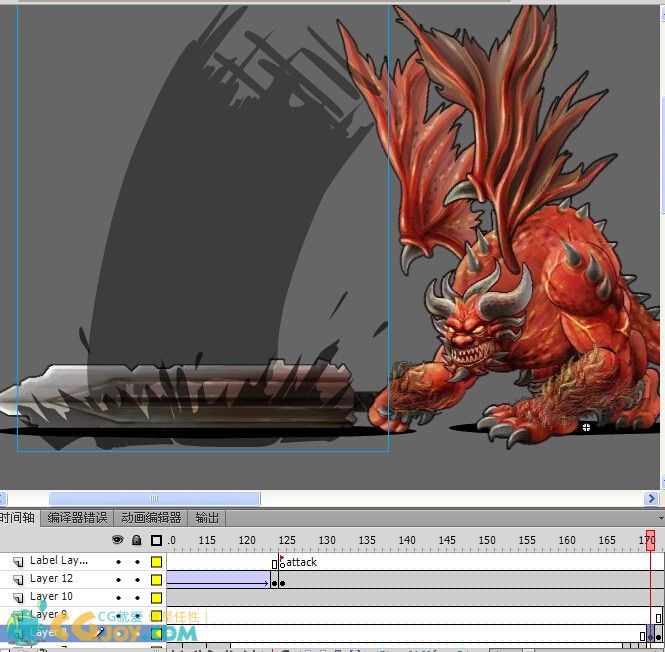Select the Layer 10 row
Viewport: 665px width, 652px height.
[83, 597]
